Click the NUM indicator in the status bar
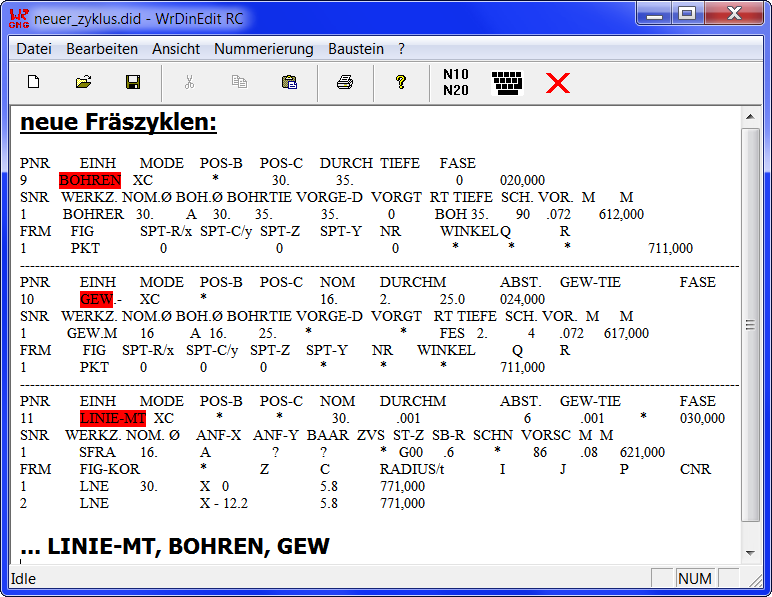Image resolution: width=772 pixels, height=597 pixels. [x=695, y=579]
